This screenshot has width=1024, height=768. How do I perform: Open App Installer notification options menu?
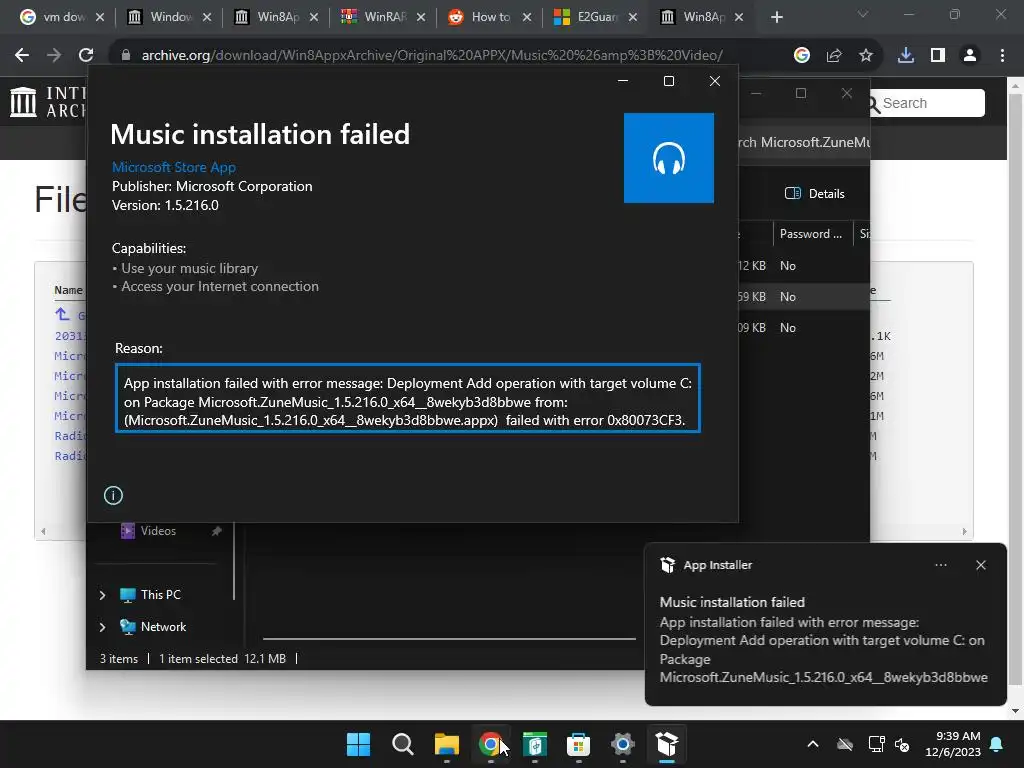click(941, 566)
